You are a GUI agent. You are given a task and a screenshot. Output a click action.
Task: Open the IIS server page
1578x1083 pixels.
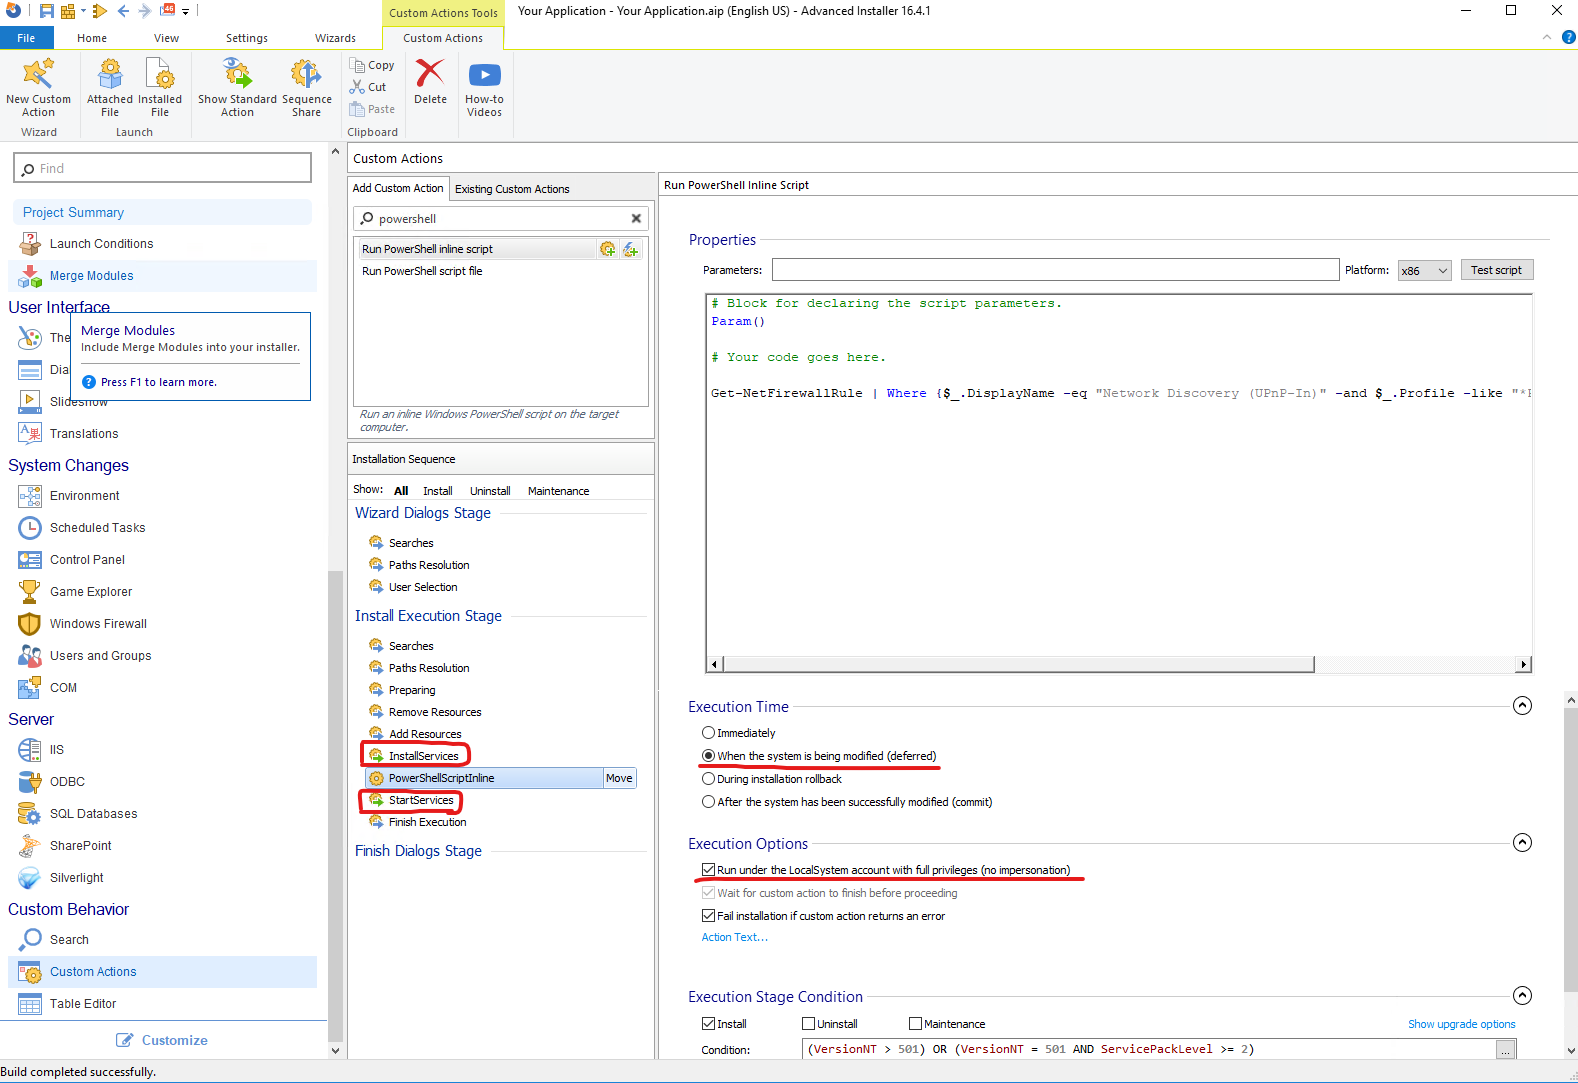click(x=56, y=750)
